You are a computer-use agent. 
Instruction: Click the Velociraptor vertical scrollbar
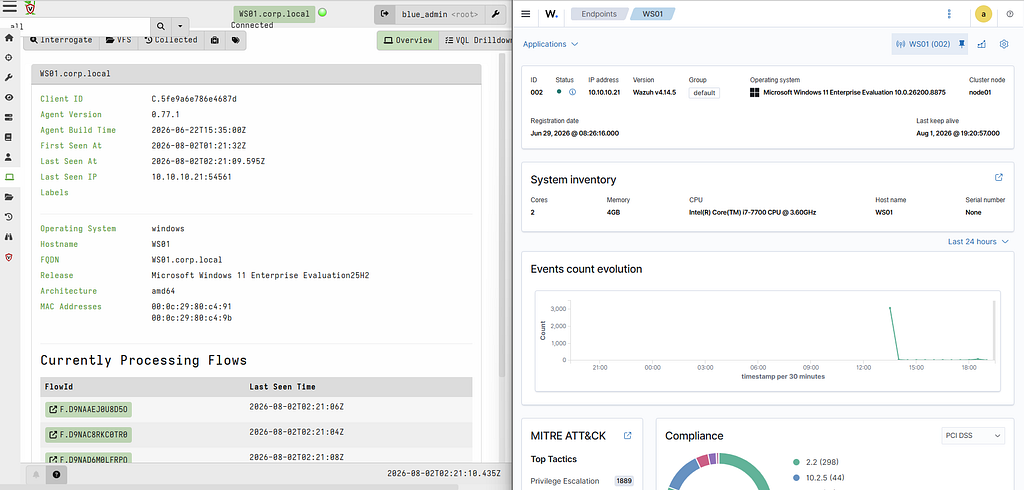pos(502,216)
